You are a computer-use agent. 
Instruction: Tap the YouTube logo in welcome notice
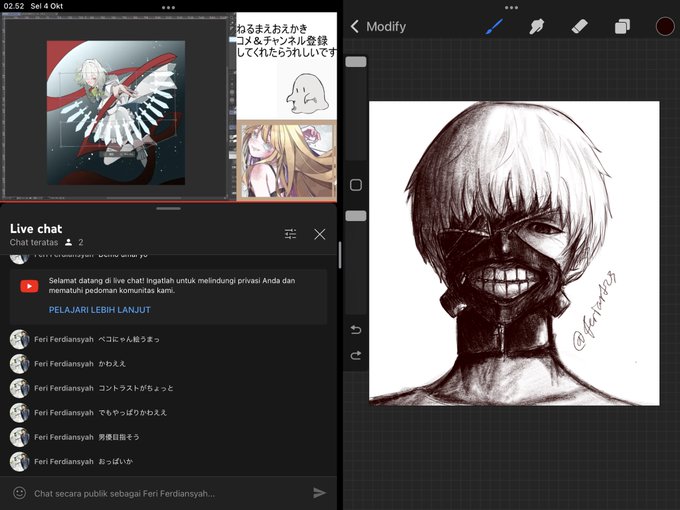(29, 286)
